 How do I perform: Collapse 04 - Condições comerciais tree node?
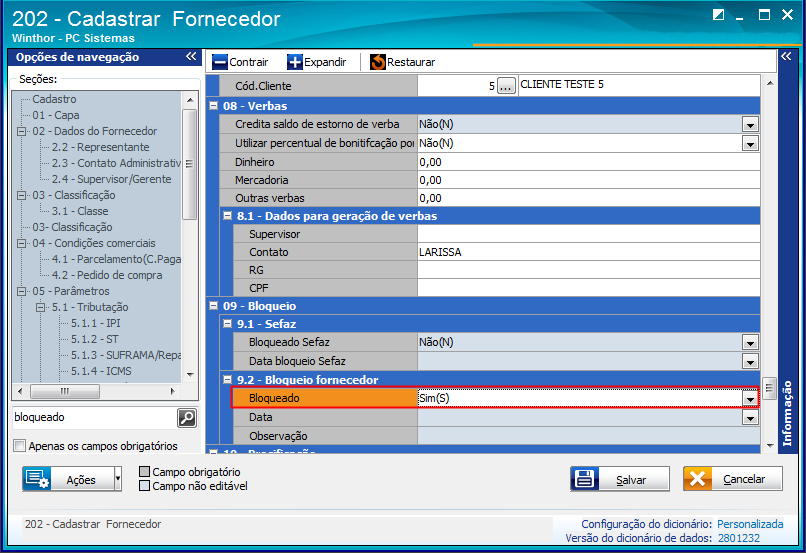(22, 243)
